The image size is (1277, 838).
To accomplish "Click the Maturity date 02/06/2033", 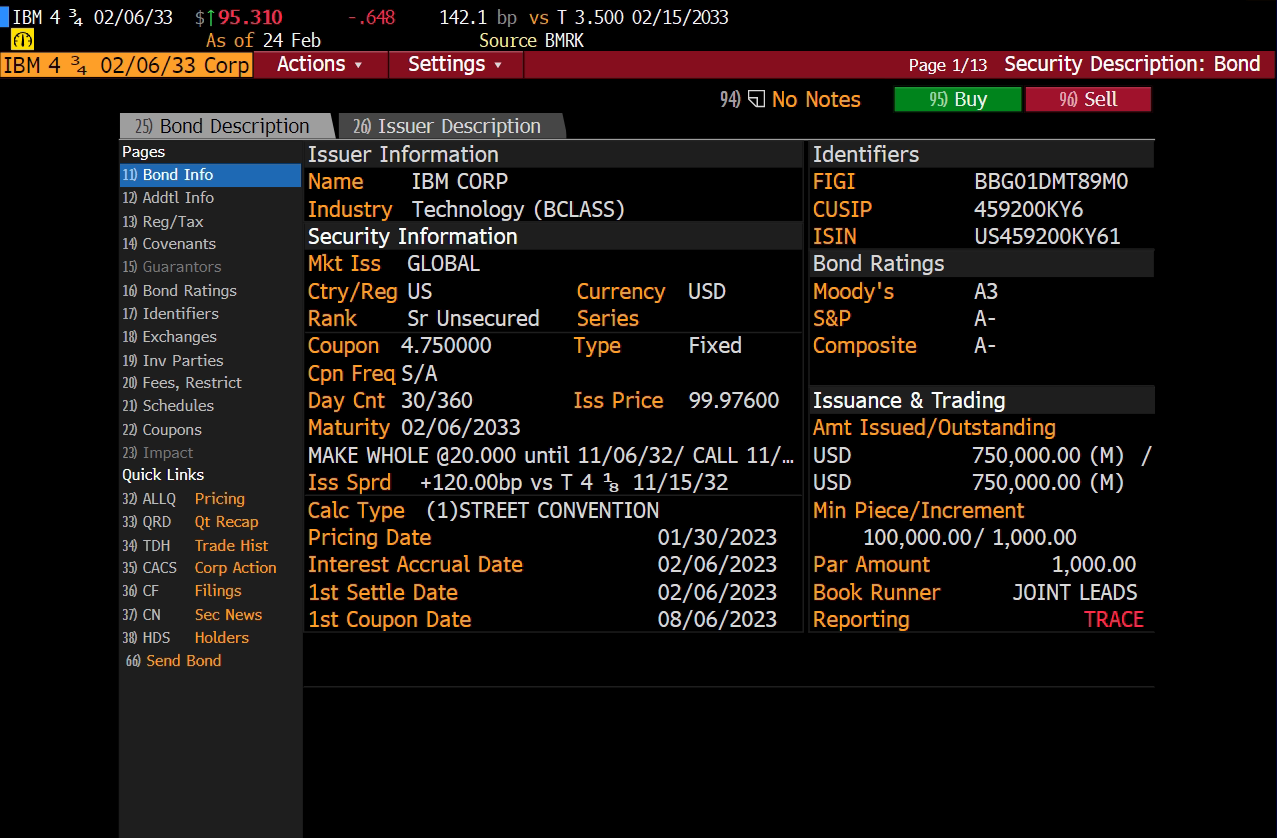I will (460, 428).
